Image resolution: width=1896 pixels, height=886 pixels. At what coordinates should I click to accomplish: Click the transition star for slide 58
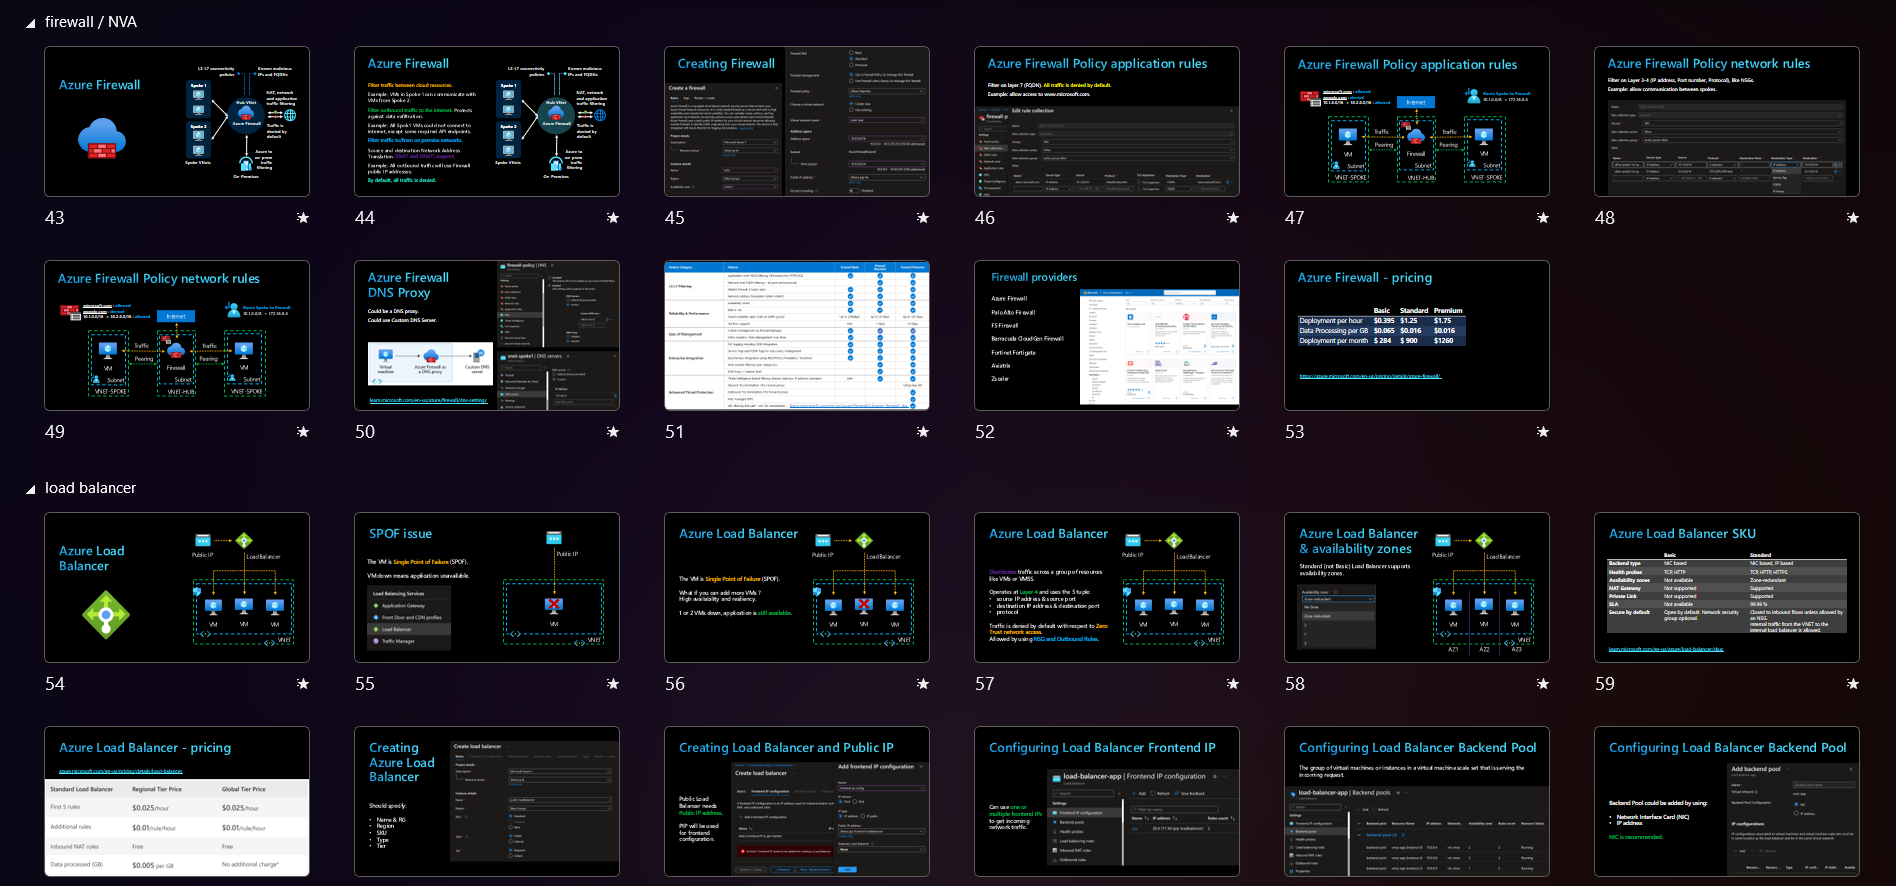coord(1543,684)
